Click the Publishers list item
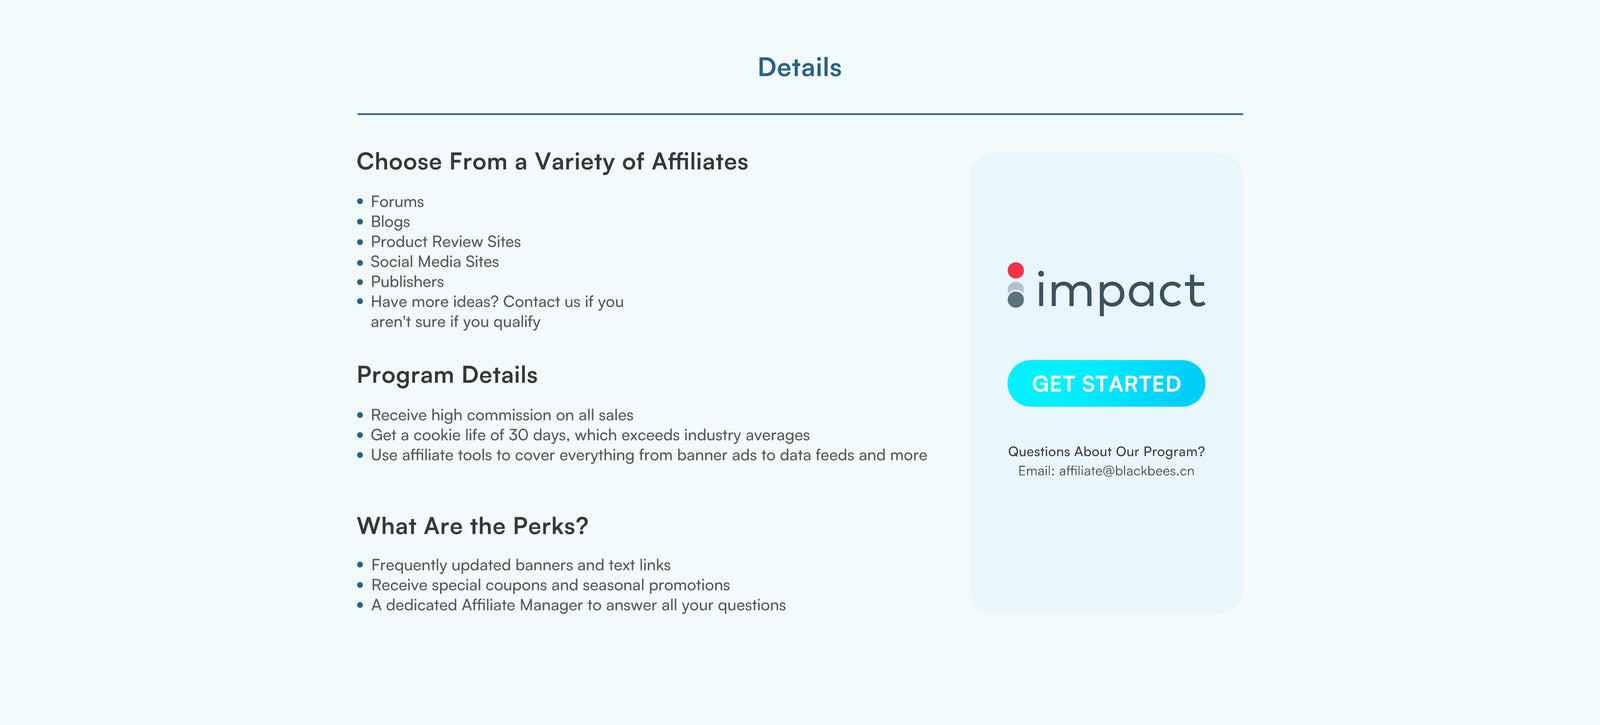 point(407,282)
